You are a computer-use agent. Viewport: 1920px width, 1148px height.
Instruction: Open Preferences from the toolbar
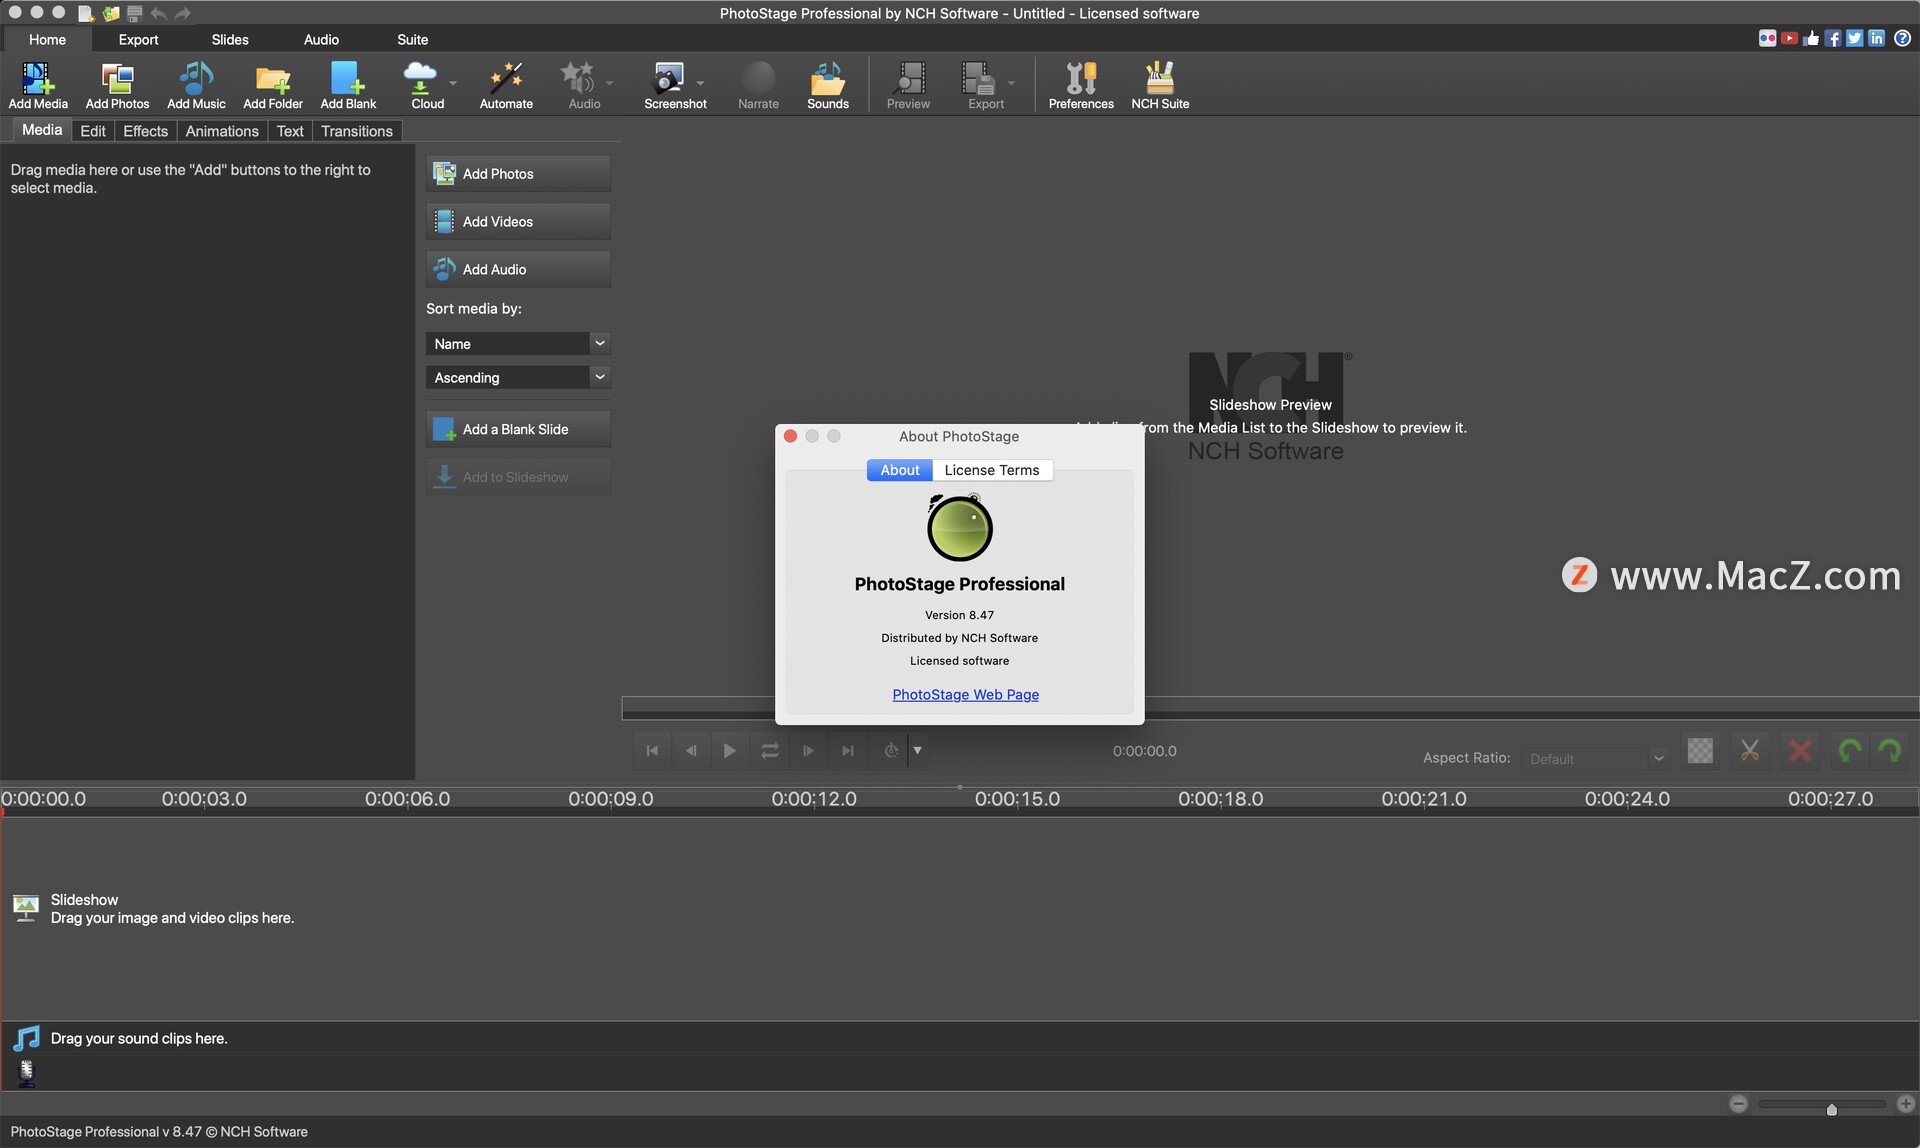(1081, 85)
